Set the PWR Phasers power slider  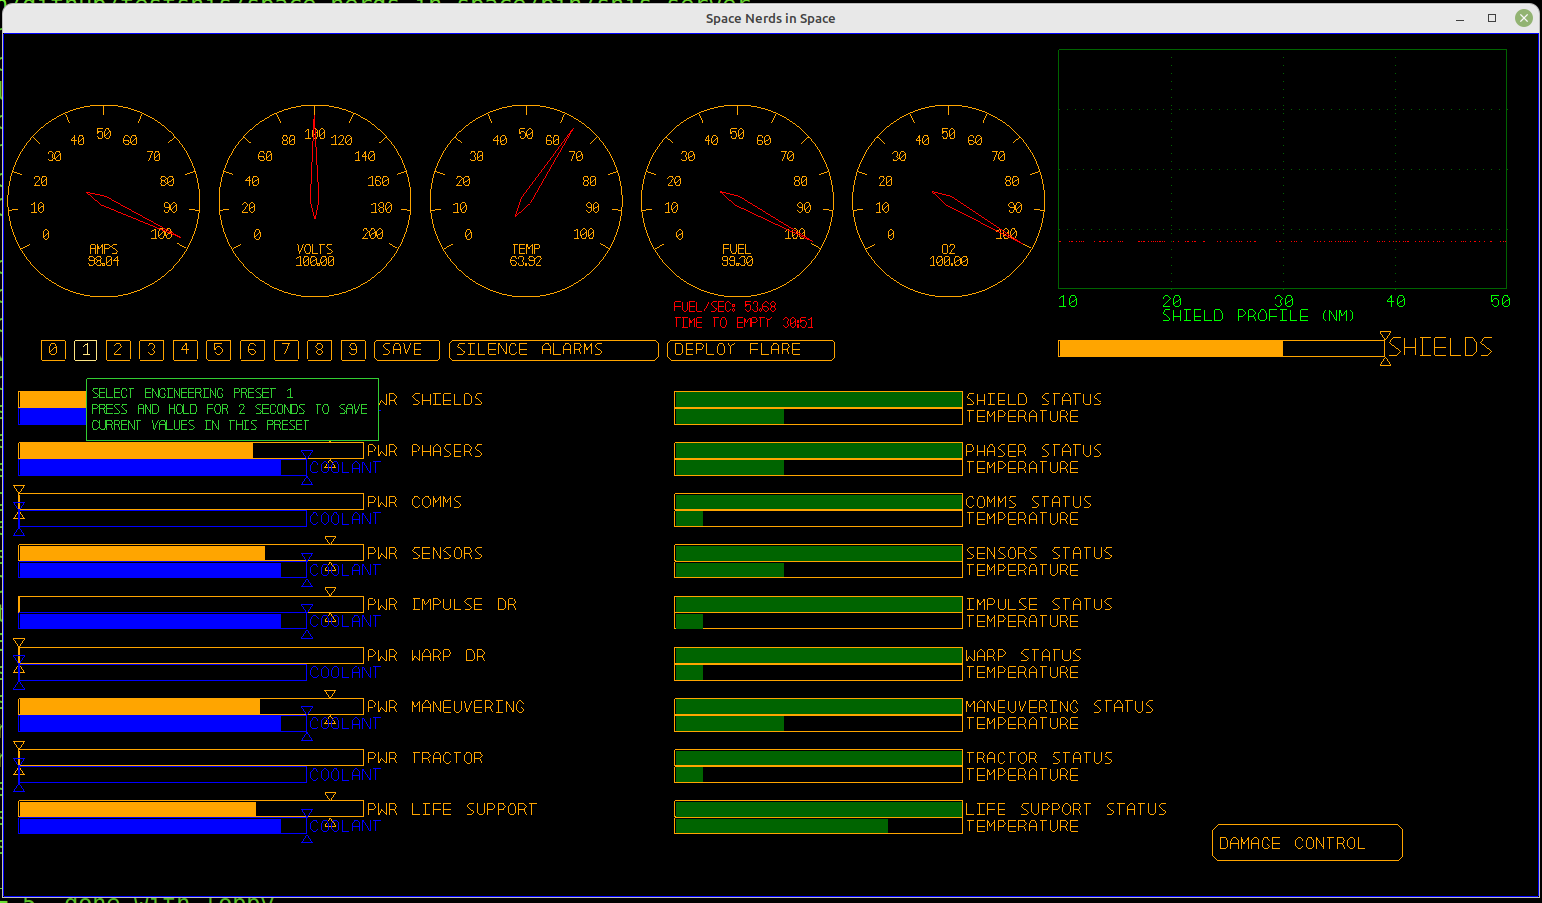click(x=191, y=451)
